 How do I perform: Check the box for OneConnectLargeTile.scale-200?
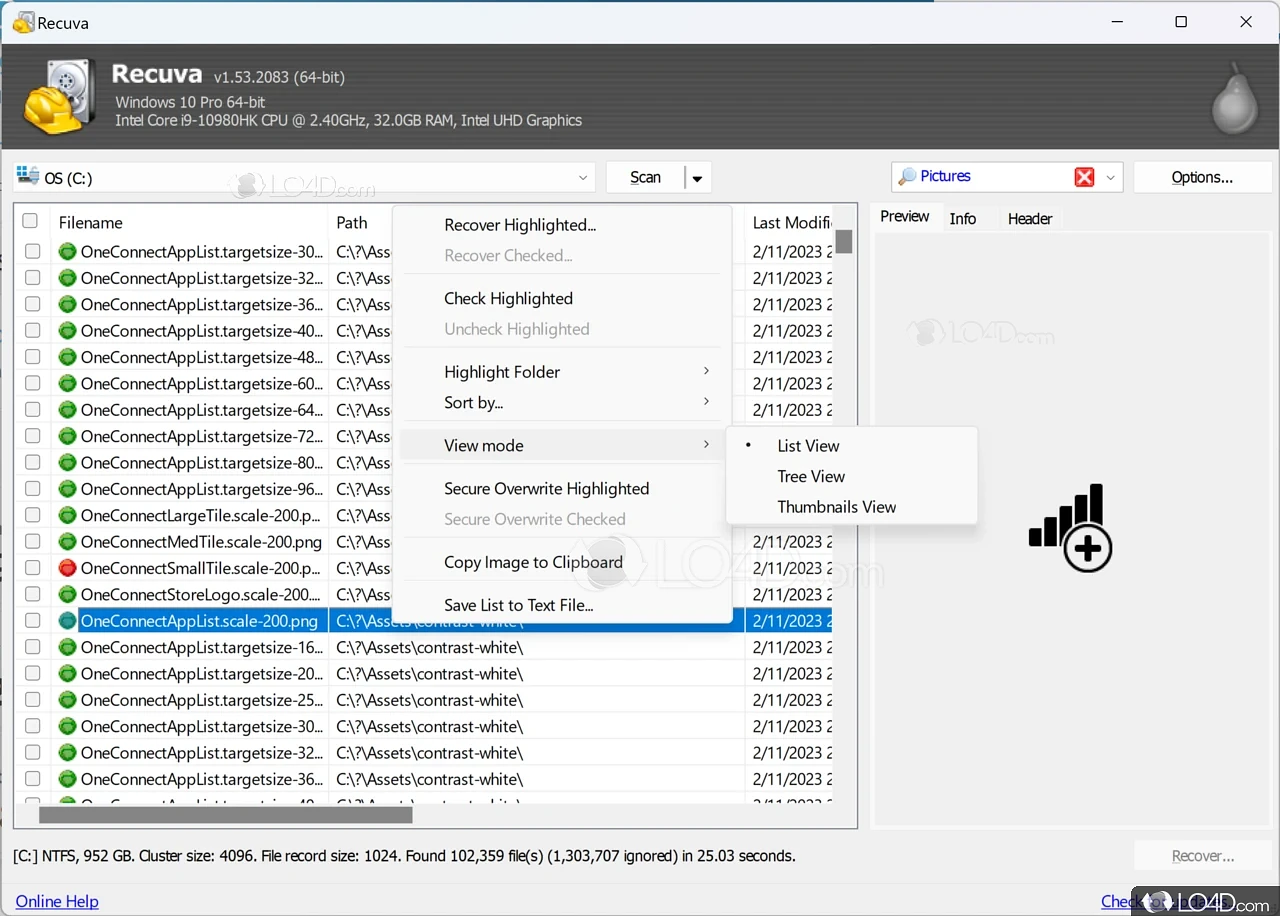click(33, 516)
